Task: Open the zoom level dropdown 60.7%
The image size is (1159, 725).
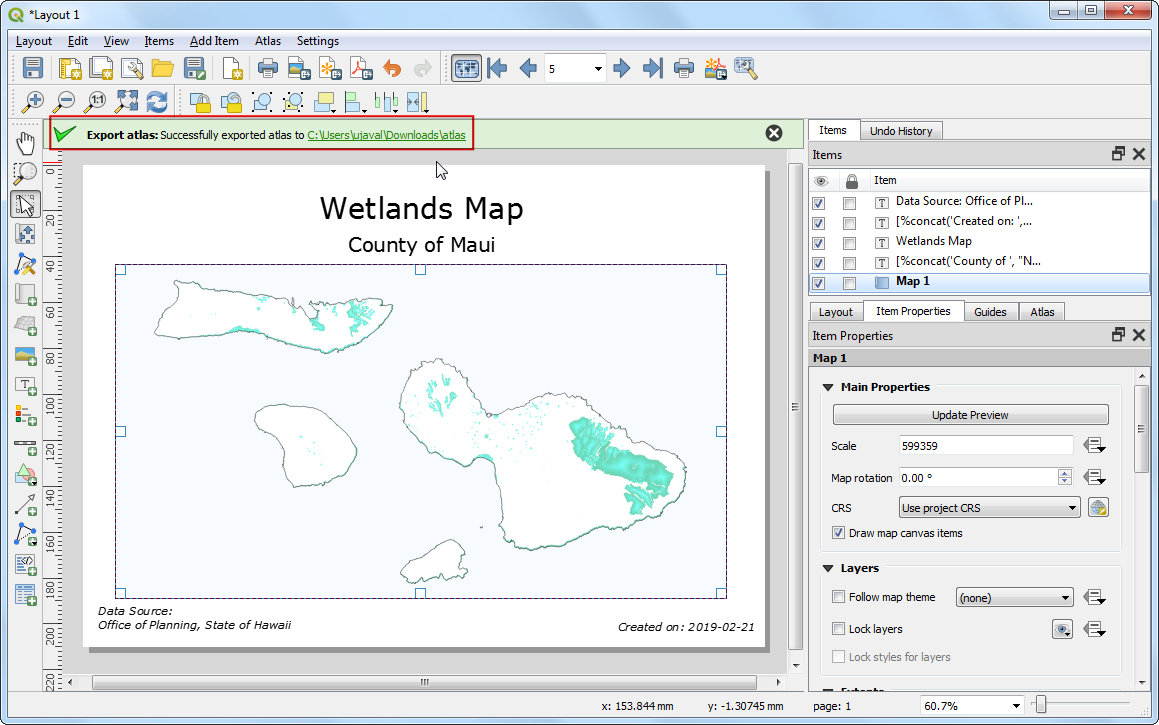Action: pyautogui.click(x=1013, y=706)
